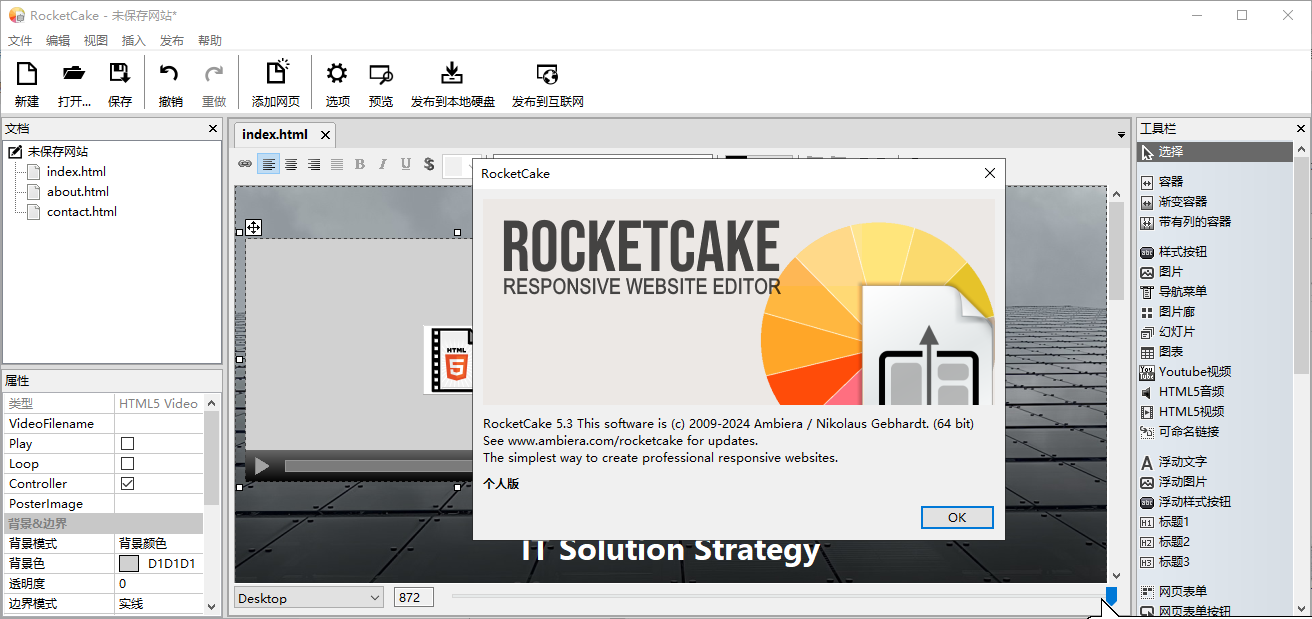Viewport: 1312px width, 619px height.
Task: Disable the Controller checkbox
Action: pyautogui.click(x=125, y=483)
